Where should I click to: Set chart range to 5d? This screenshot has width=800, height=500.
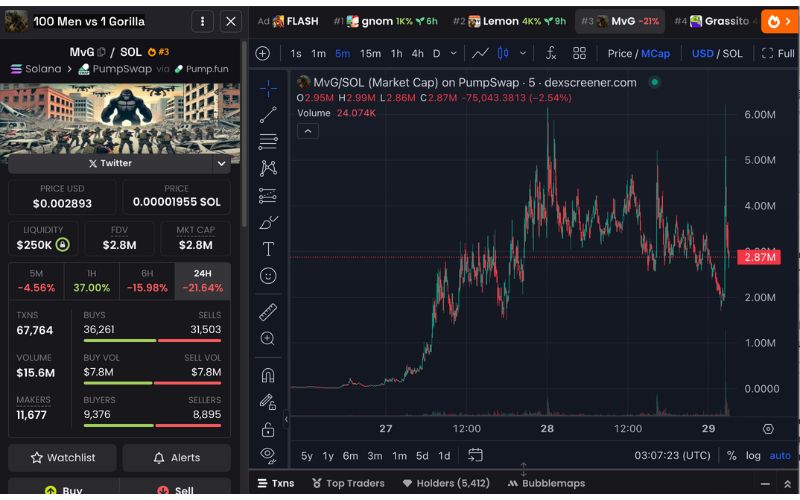[422, 456]
